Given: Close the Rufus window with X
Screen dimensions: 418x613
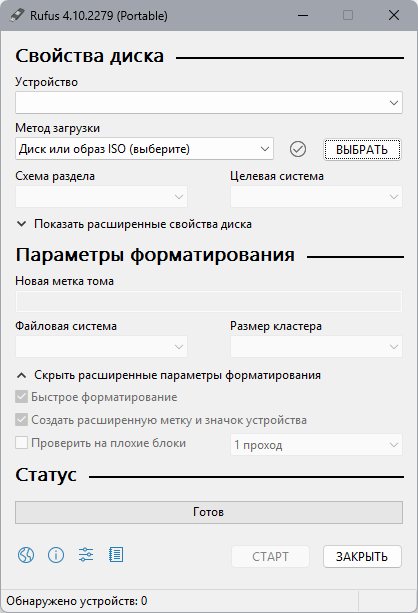Looking at the screenshot, I should (x=394, y=15).
